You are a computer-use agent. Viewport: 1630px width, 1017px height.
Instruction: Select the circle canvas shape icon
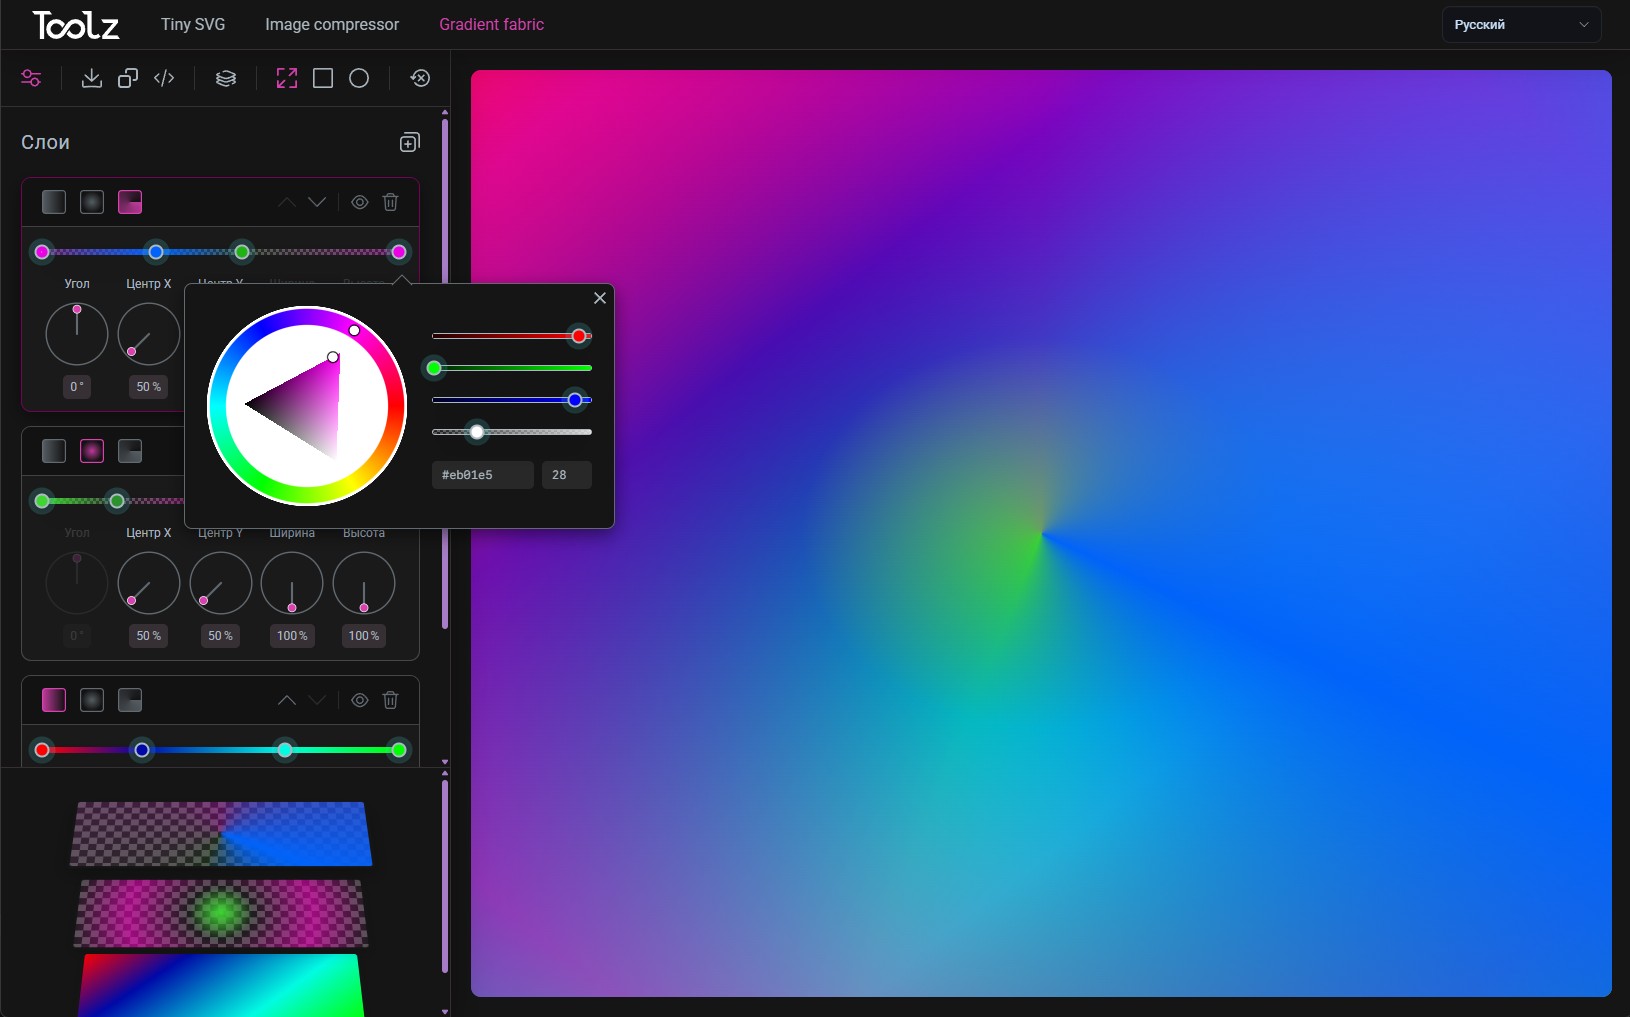pos(359,78)
